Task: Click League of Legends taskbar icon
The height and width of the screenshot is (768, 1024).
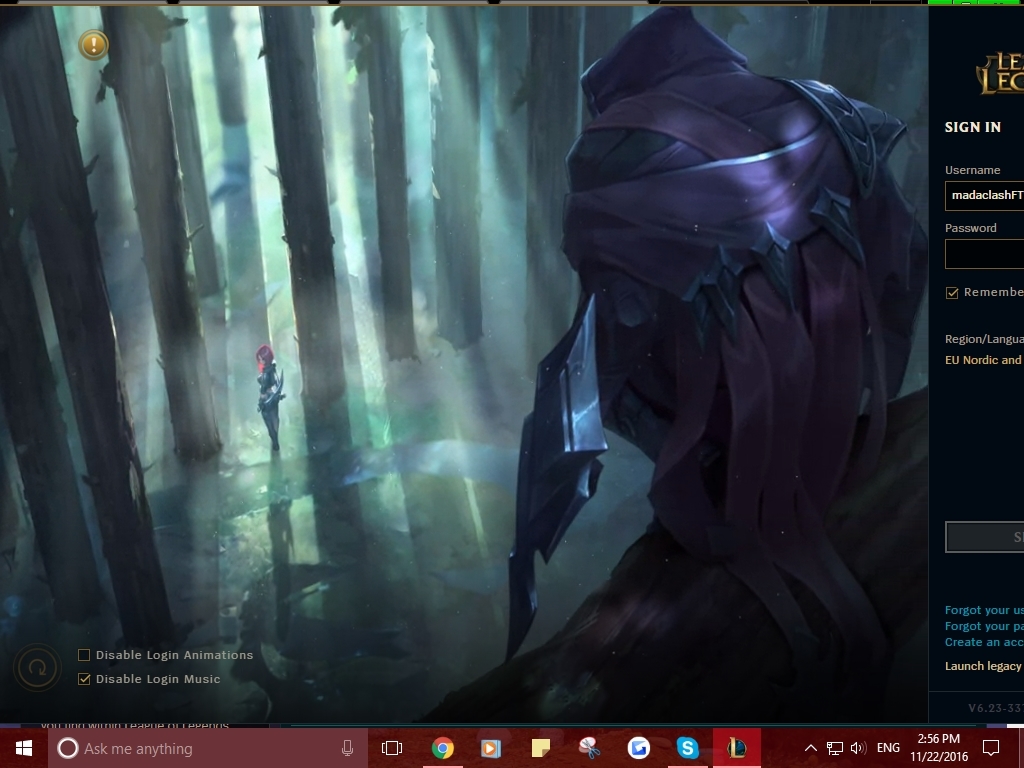Action: point(737,748)
